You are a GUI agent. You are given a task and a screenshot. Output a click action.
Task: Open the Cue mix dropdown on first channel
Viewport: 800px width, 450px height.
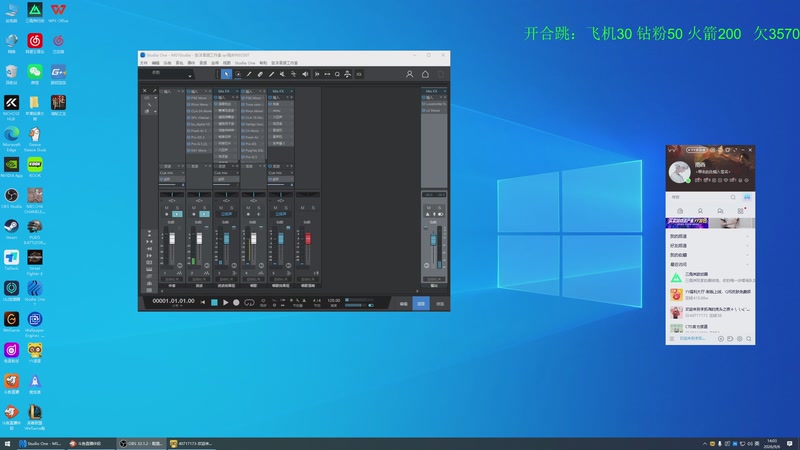tap(172, 173)
